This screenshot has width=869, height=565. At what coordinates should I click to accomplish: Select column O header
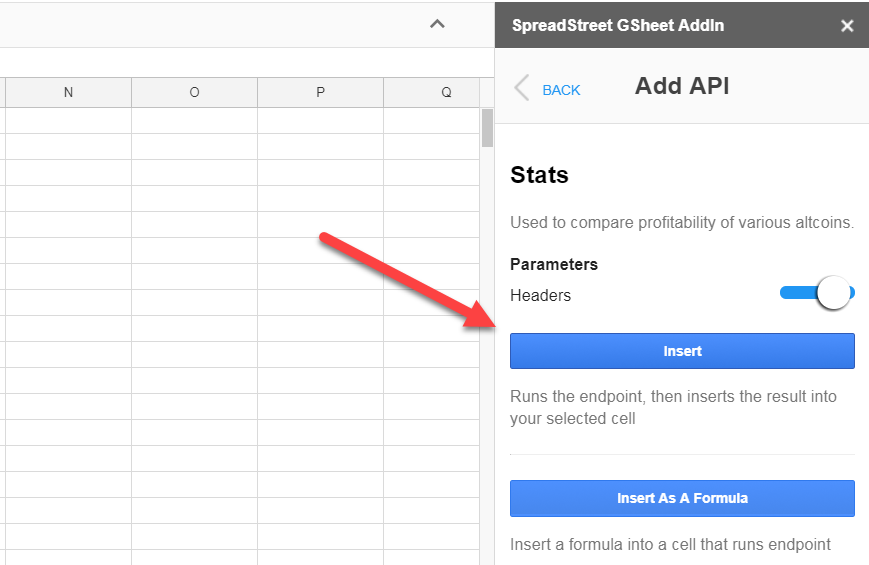tap(194, 93)
